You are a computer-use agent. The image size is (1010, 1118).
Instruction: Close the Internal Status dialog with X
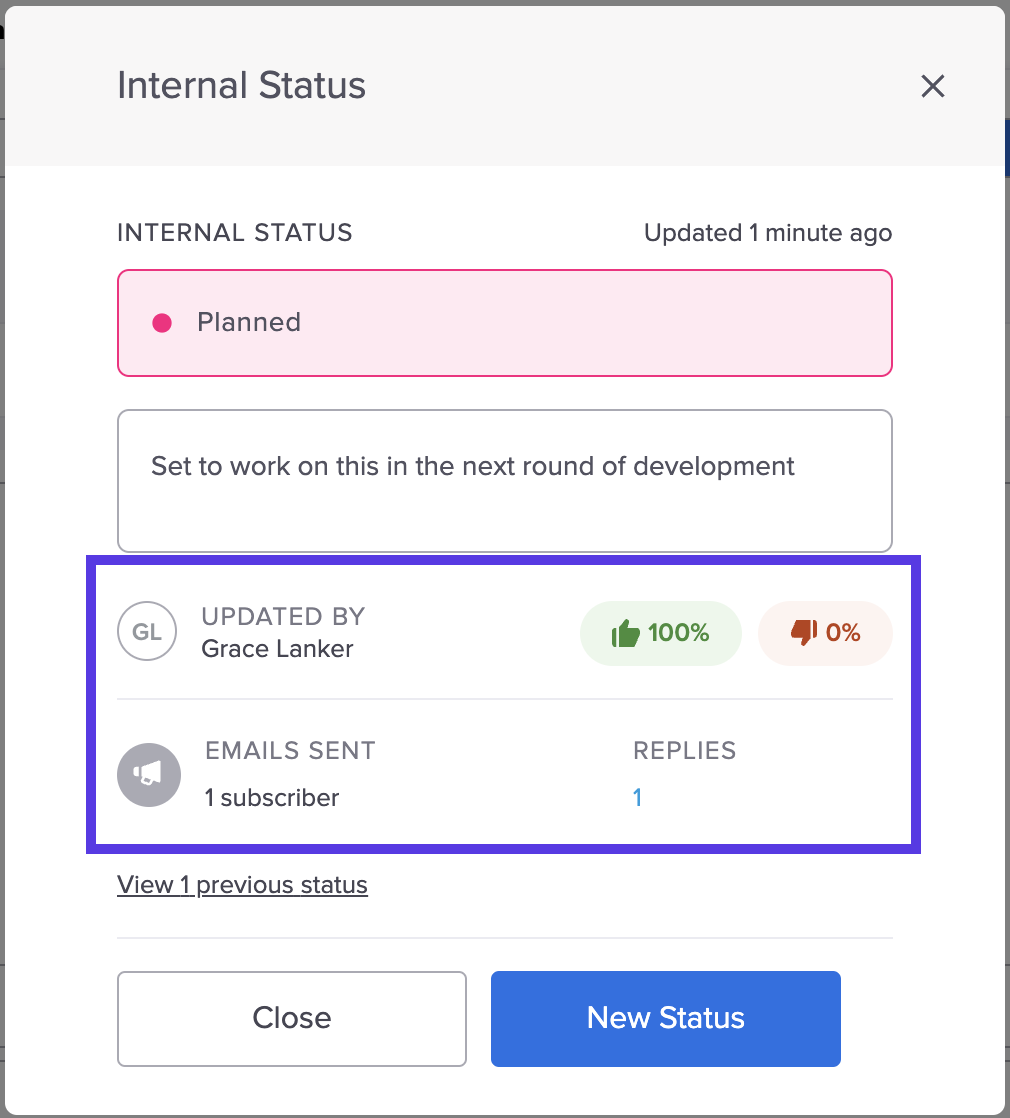coord(932,86)
